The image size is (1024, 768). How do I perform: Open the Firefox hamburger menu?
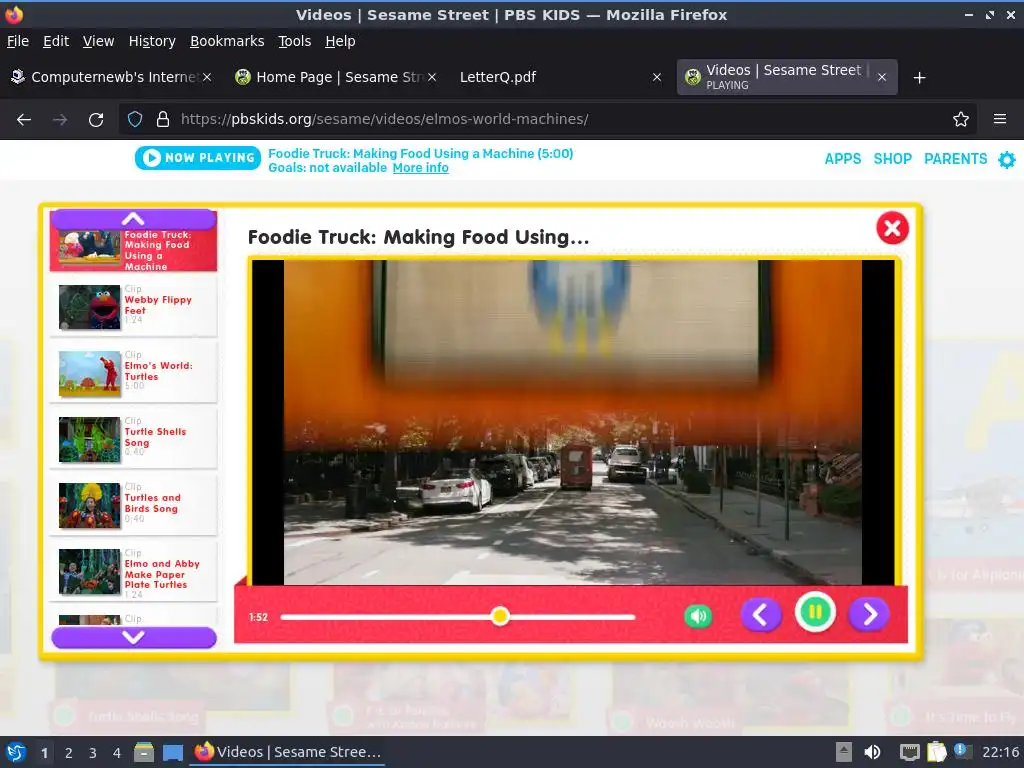coord(1000,120)
